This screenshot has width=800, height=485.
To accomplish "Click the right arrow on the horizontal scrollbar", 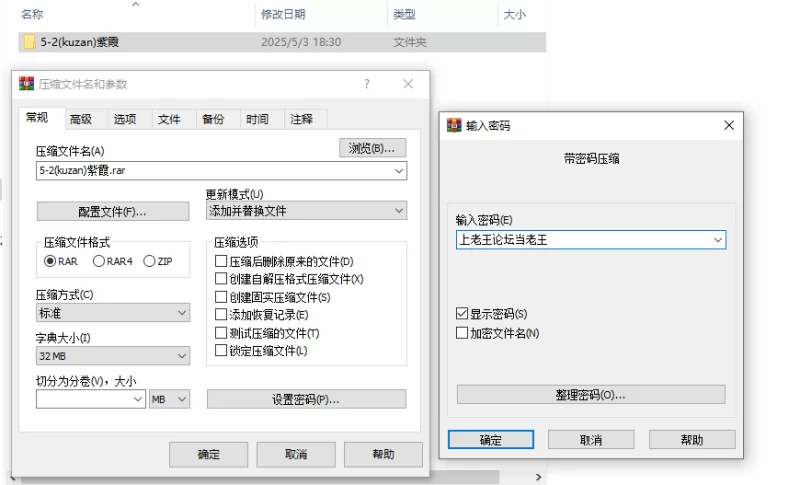I will [539, 477].
